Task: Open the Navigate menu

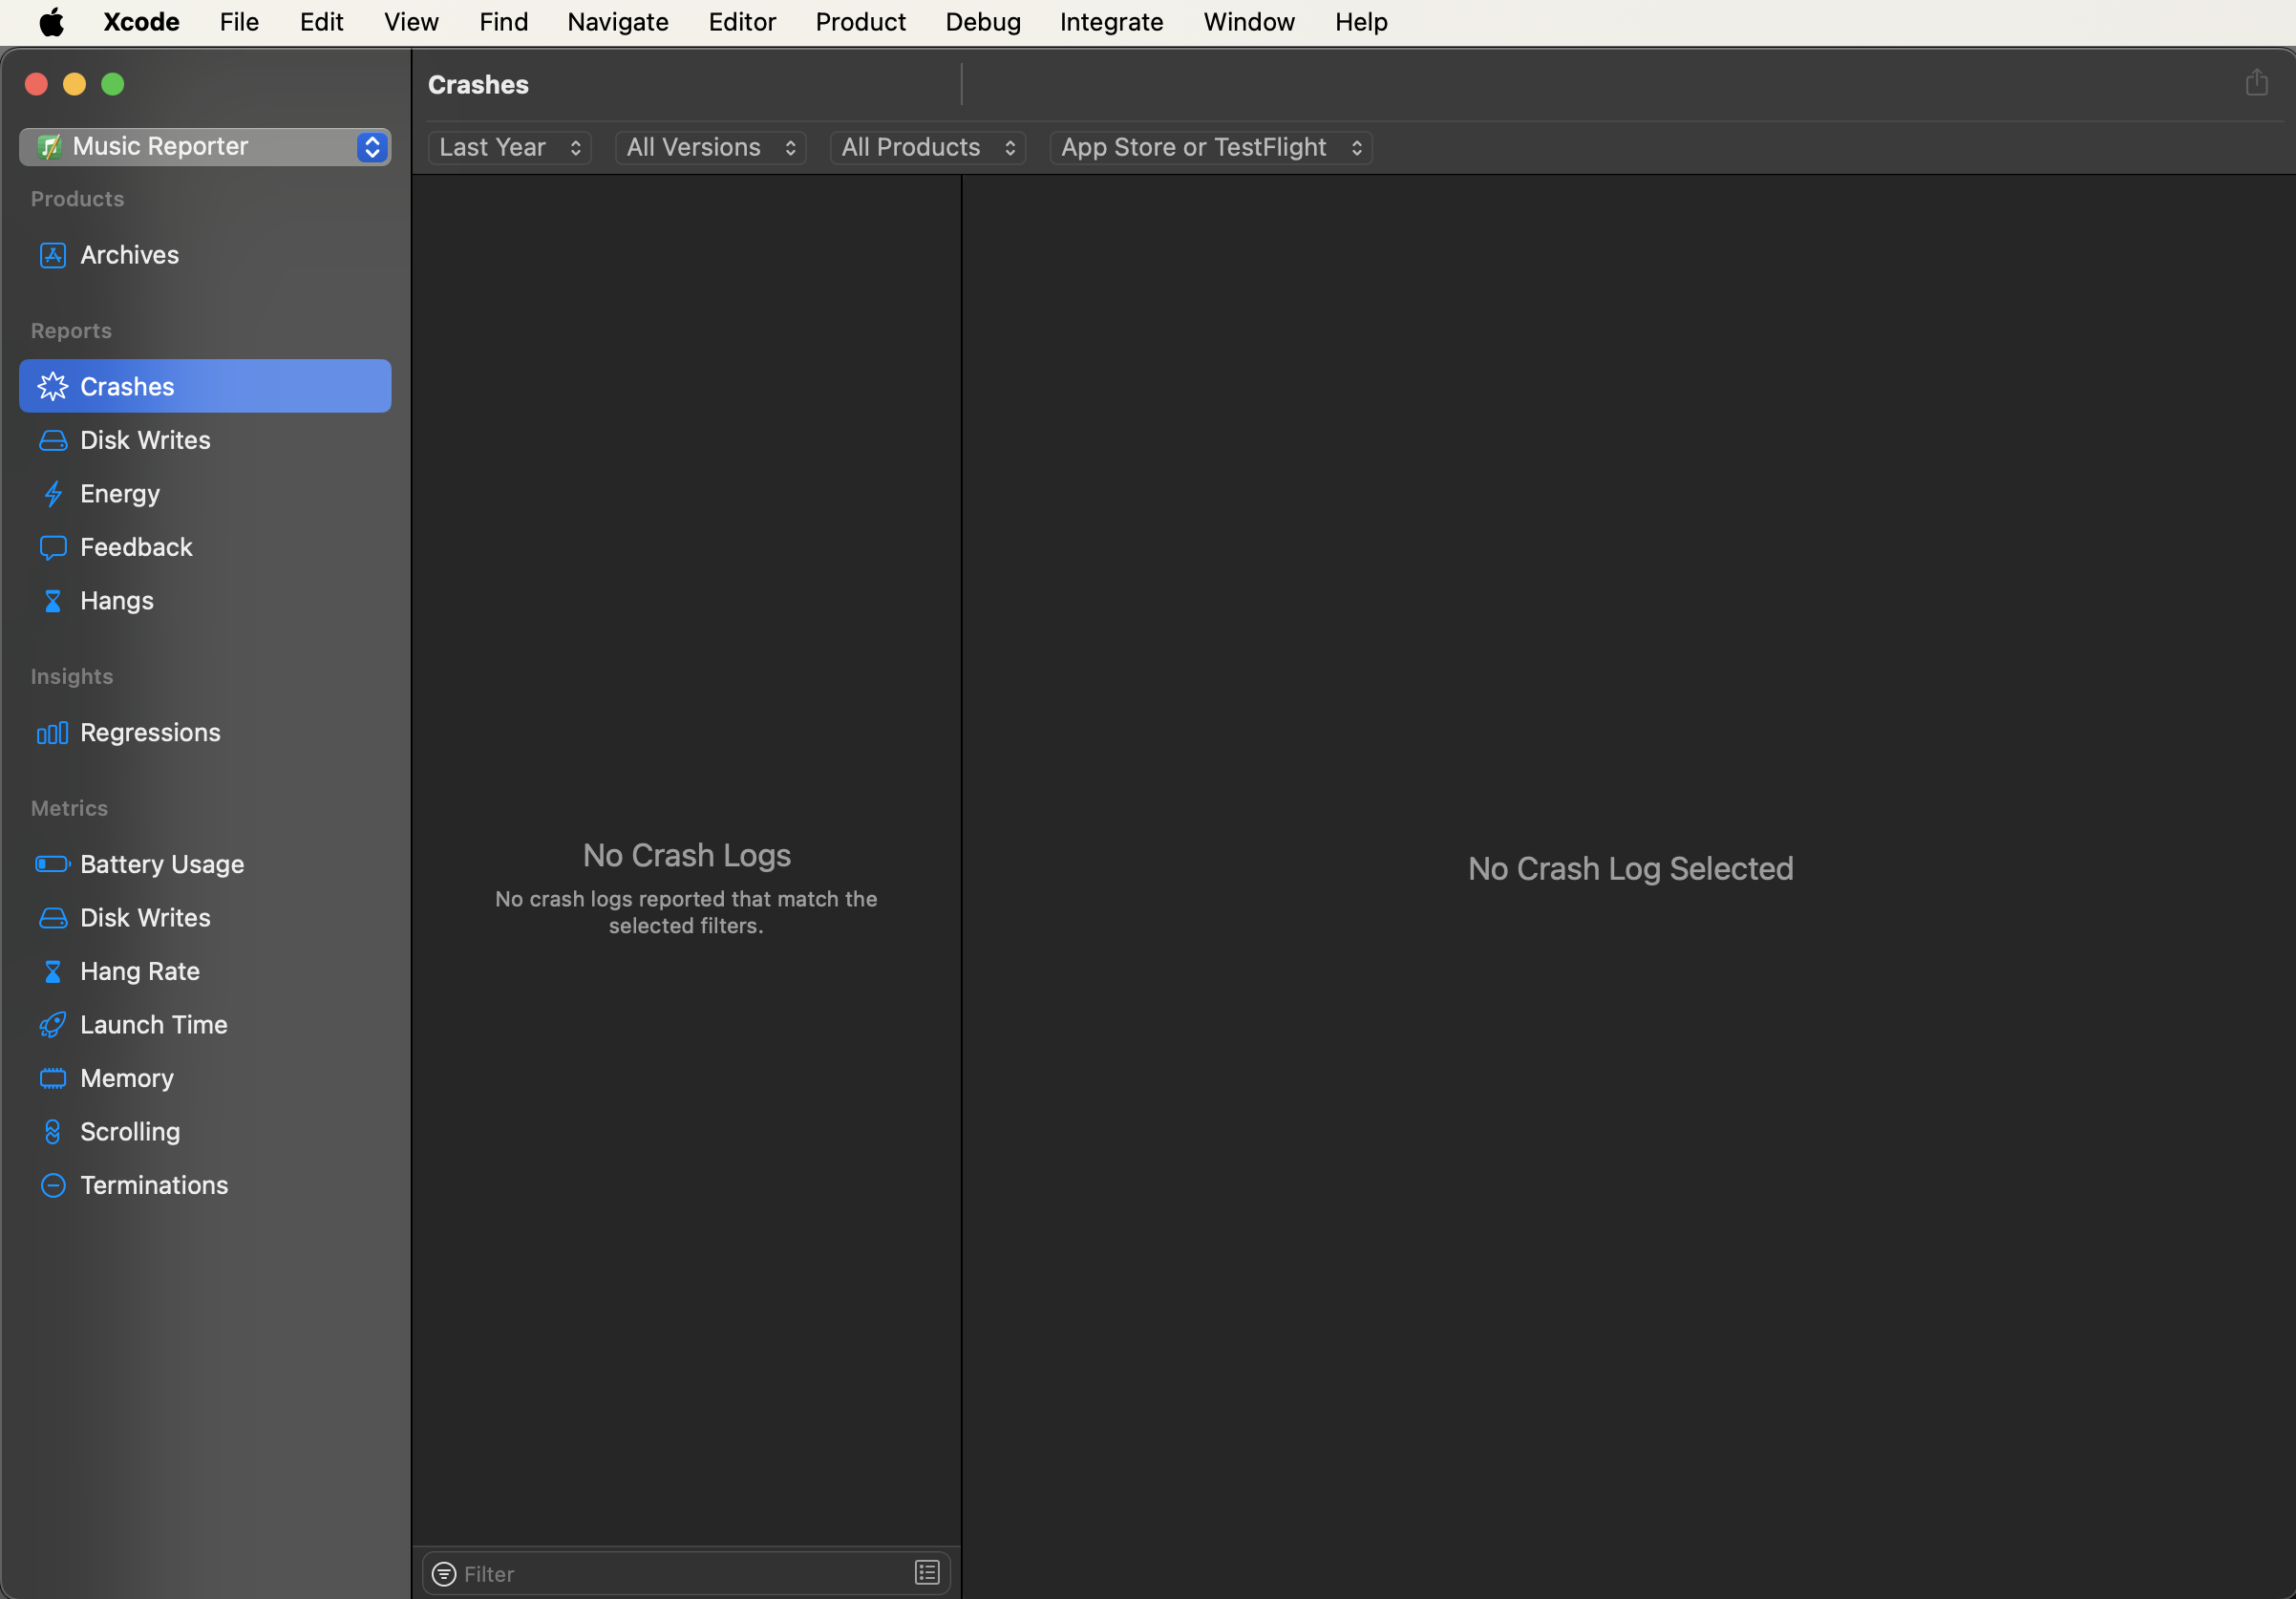Action: click(617, 22)
